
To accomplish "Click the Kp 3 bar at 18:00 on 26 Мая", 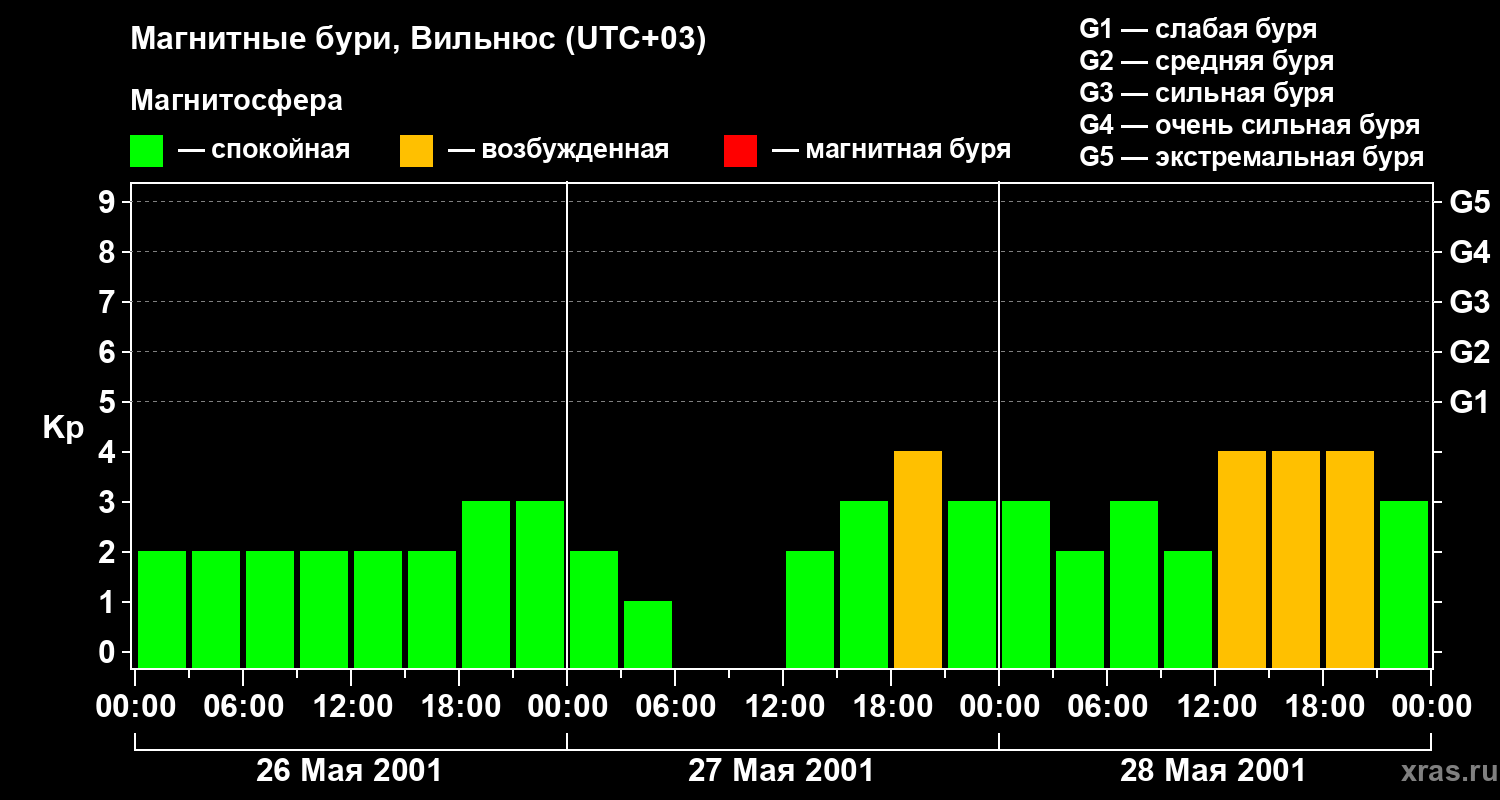I will [x=486, y=584].
